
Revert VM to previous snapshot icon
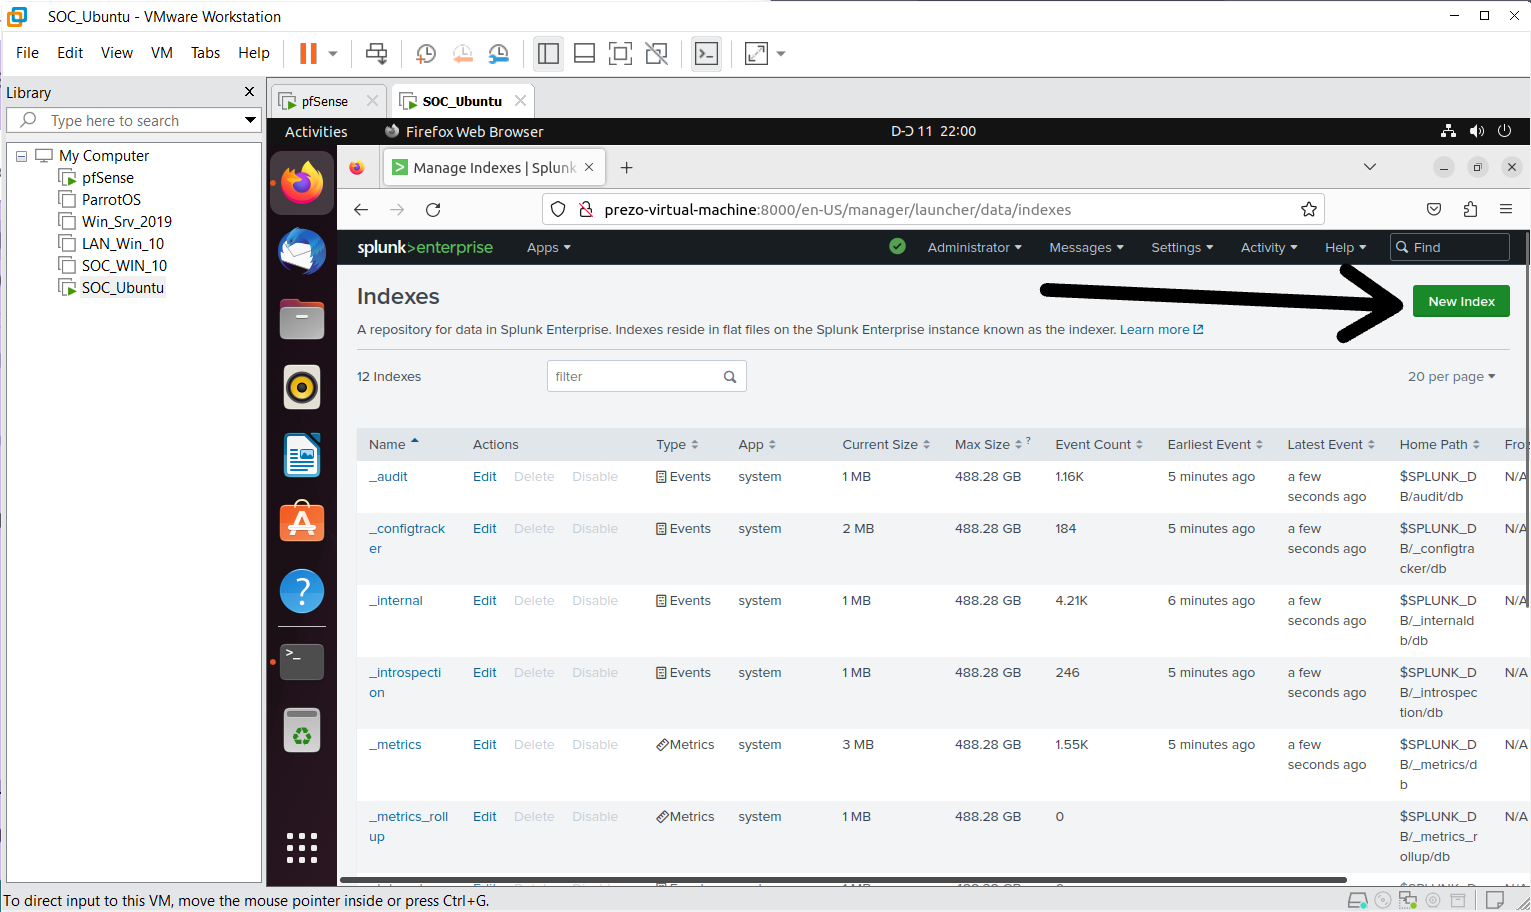(x=462, y=53)
